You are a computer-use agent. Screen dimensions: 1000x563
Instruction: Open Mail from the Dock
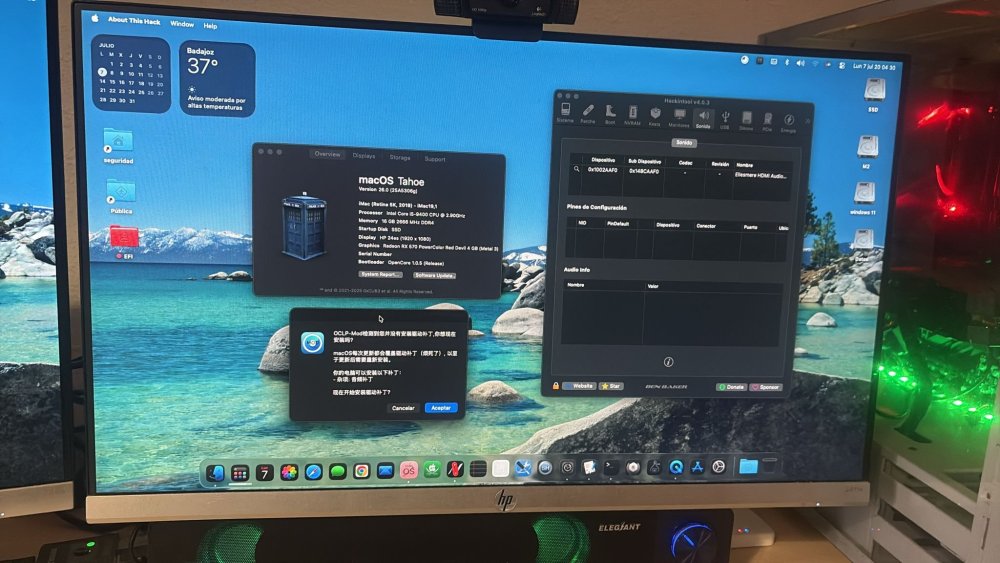[385, 471]
